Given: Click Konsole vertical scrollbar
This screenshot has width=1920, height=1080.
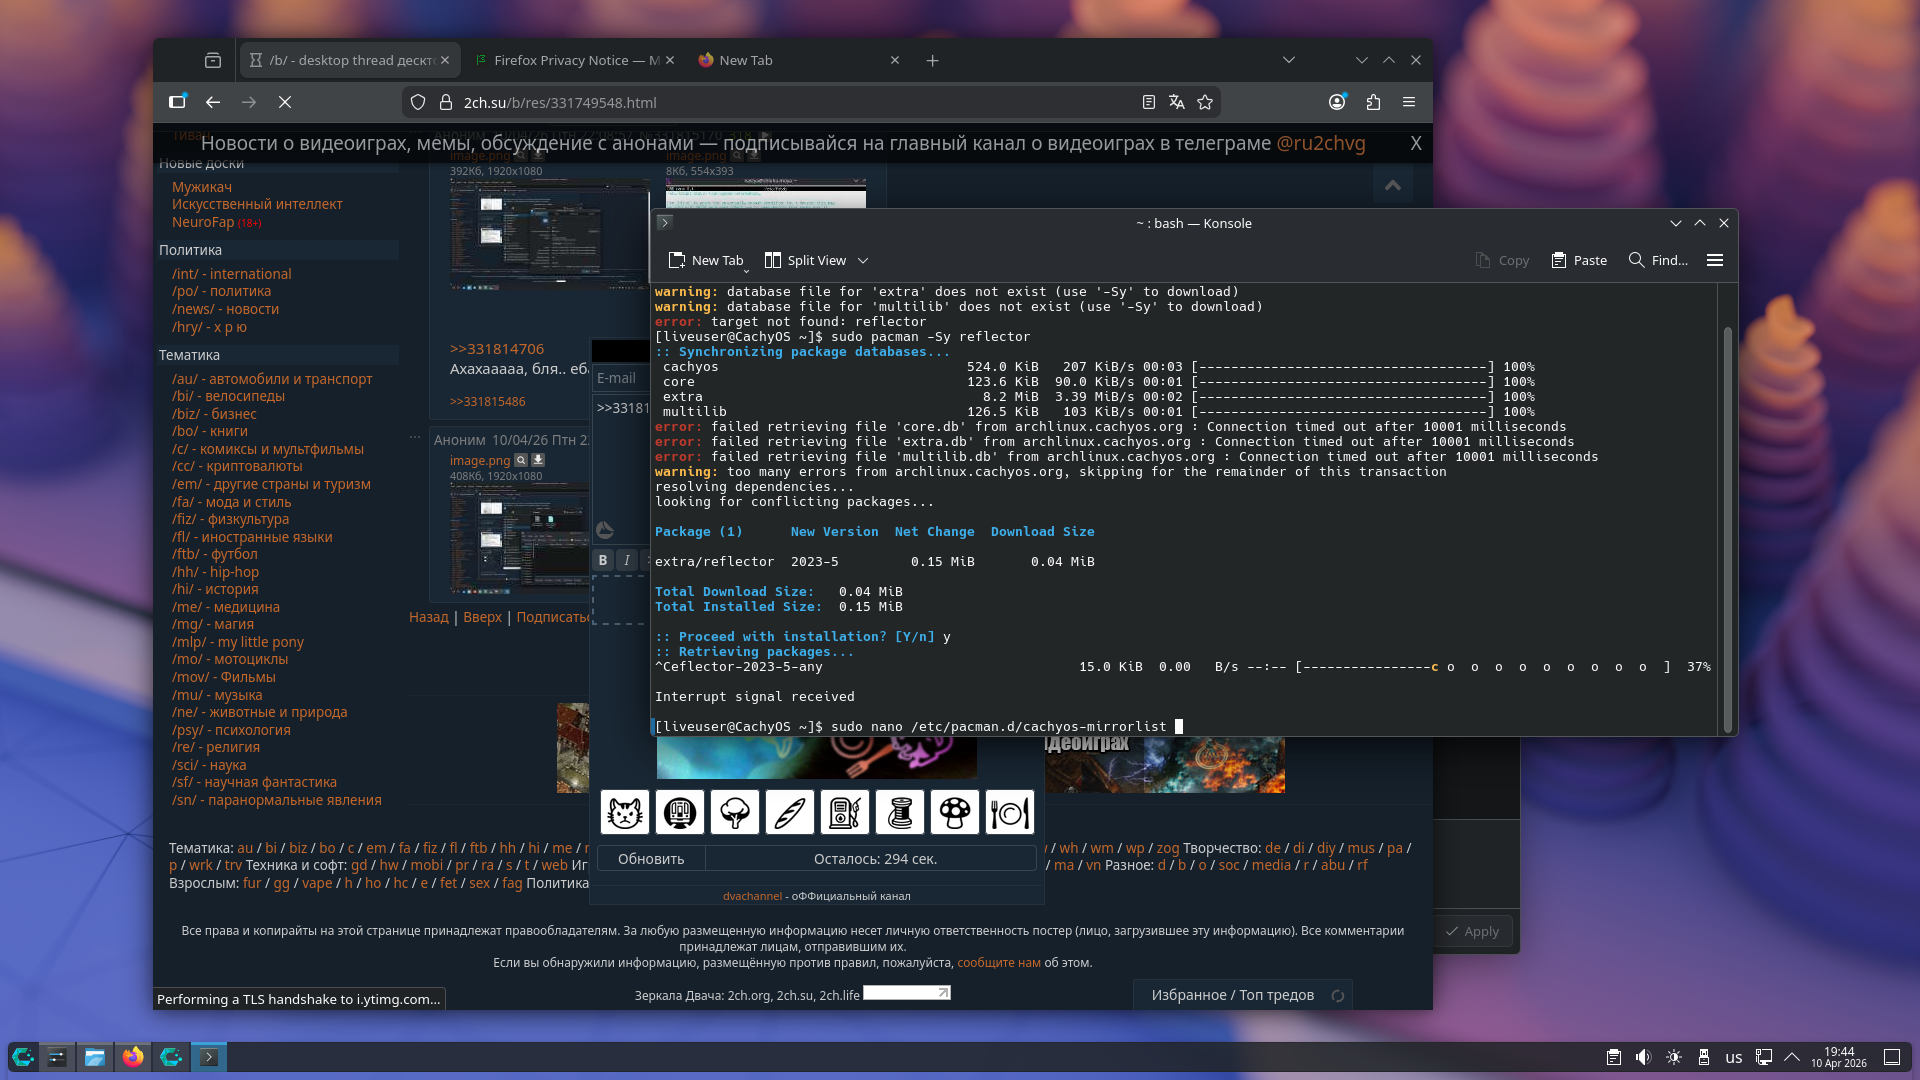Looking at the screenshot, I should pos(1727,530).
